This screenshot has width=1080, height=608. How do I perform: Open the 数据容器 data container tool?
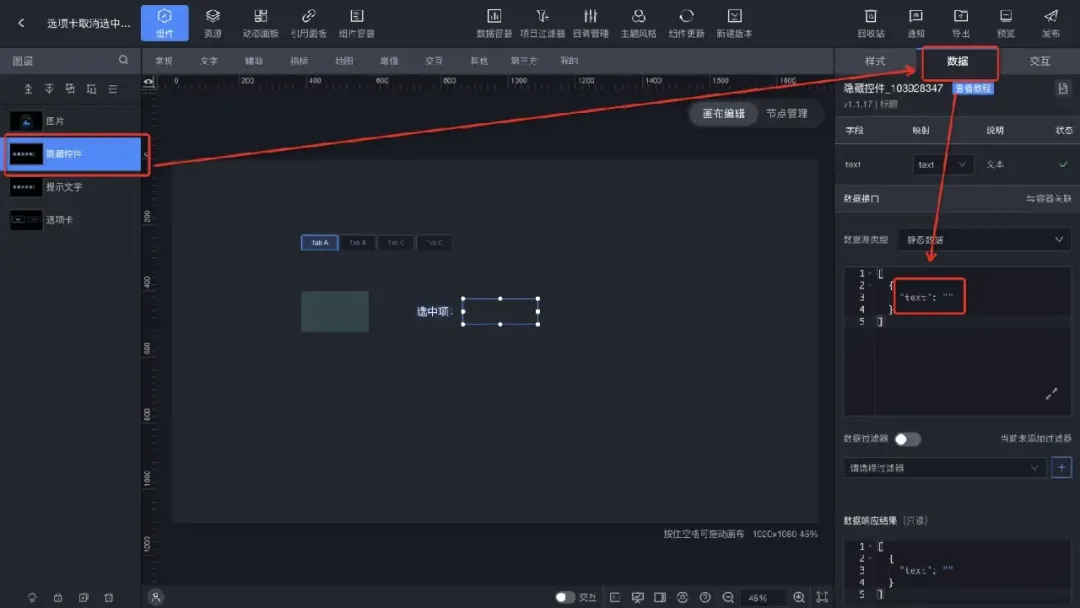click(x=494, y=23)
